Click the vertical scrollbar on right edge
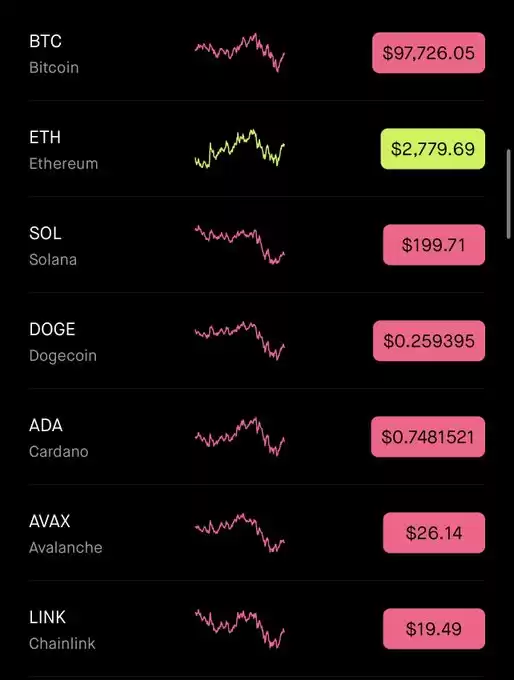514x680 pixels. (x=509, y=194)
